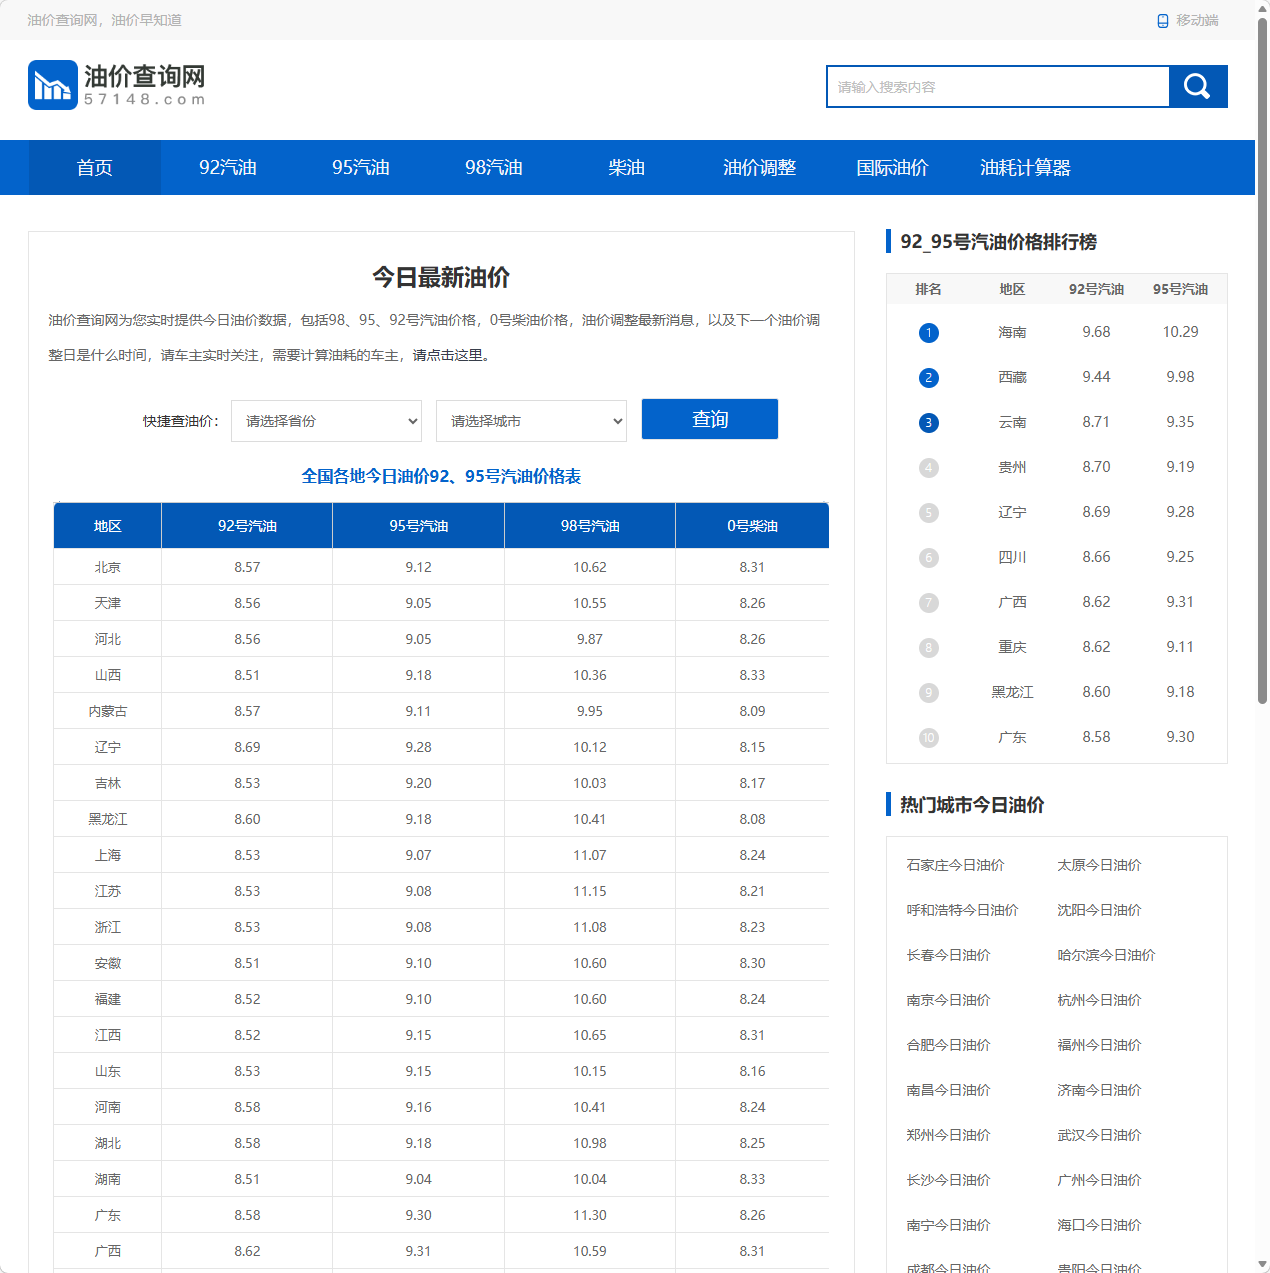Open 哈尔滨今日油价 link

pos(1106,954)
